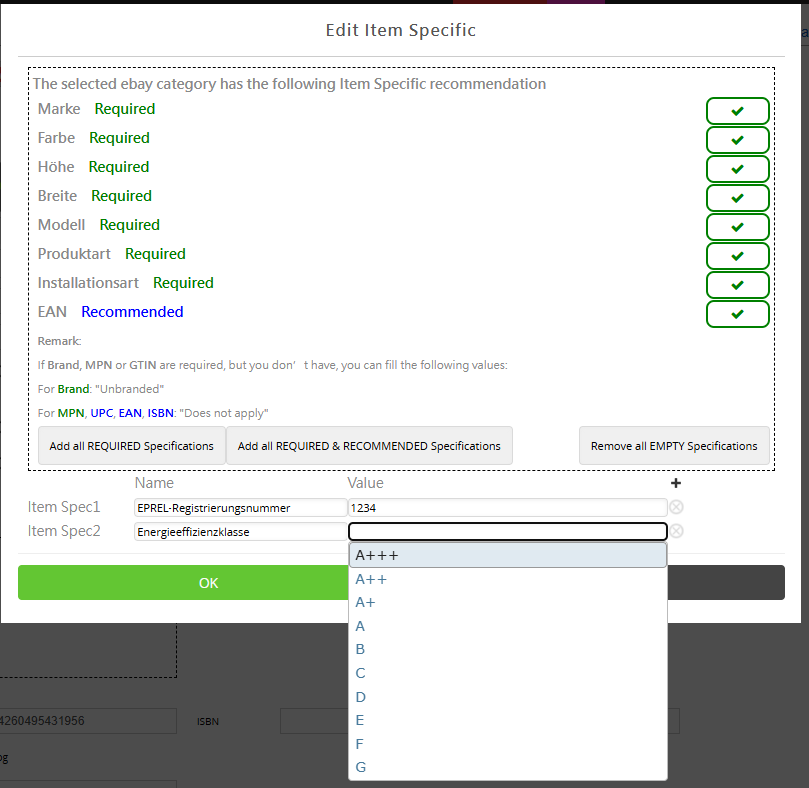Remove Item Spec1 row with delete icon
The image size is (809, 788).
(677, 507)
